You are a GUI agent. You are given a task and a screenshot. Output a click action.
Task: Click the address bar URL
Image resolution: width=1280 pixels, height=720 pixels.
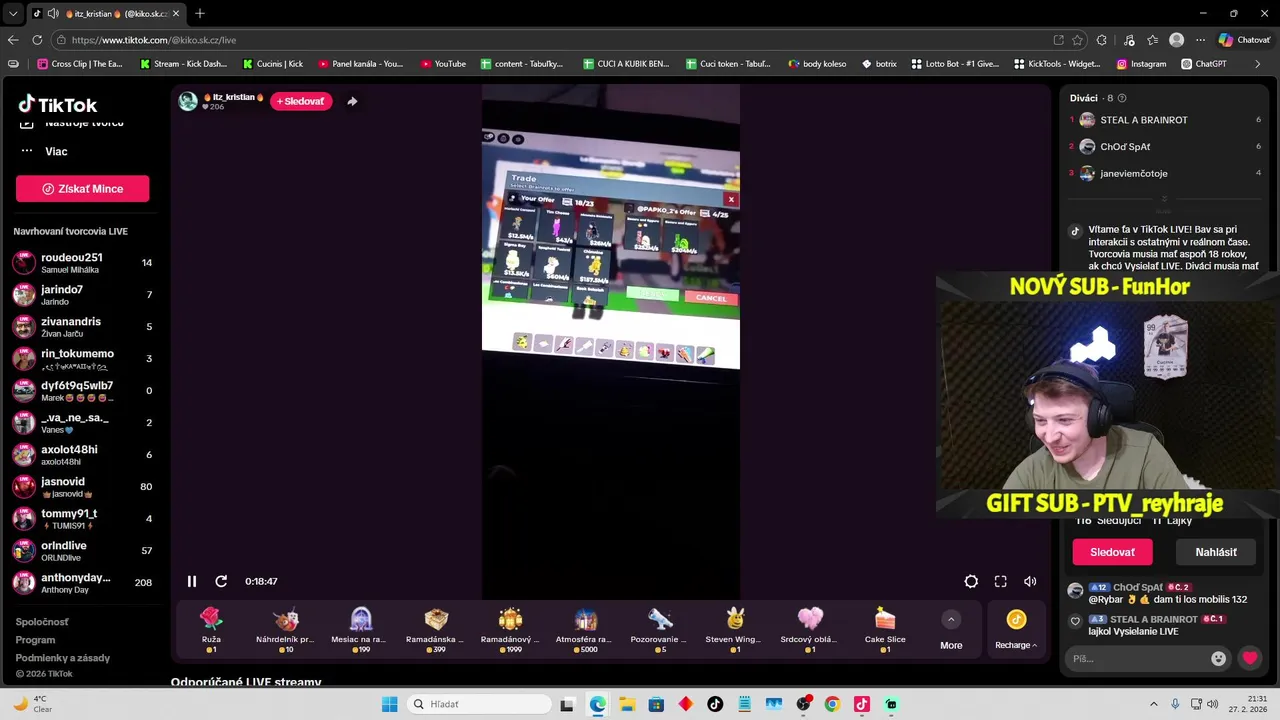(x=154, y=40)
